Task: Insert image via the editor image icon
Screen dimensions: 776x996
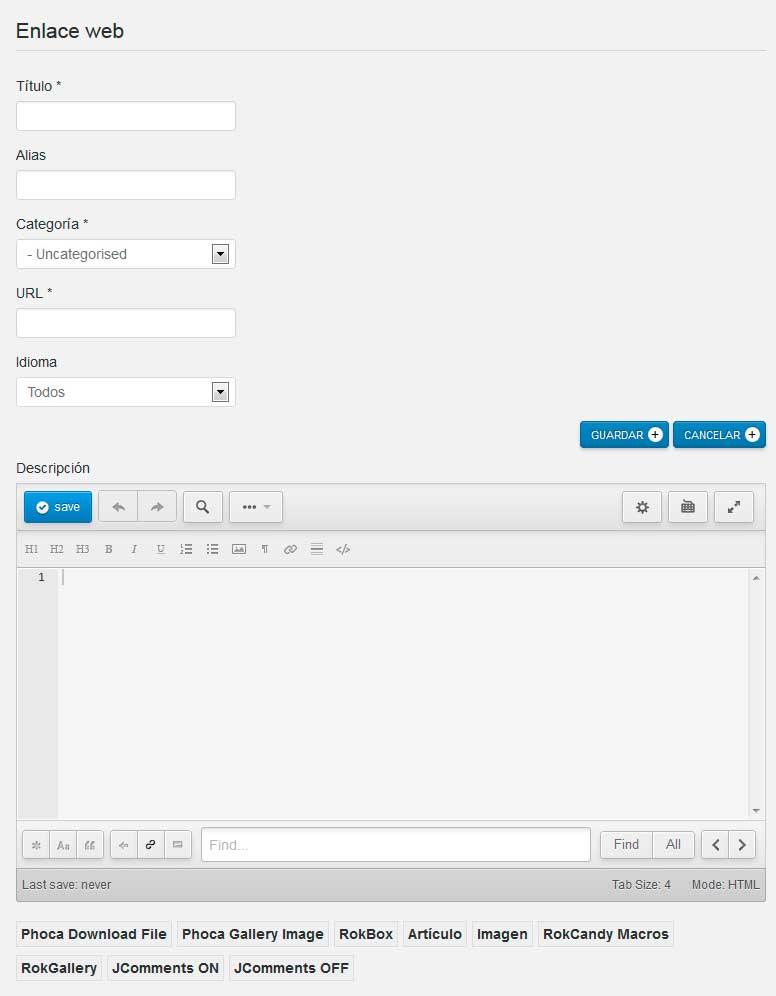Action: click(239, 549)
